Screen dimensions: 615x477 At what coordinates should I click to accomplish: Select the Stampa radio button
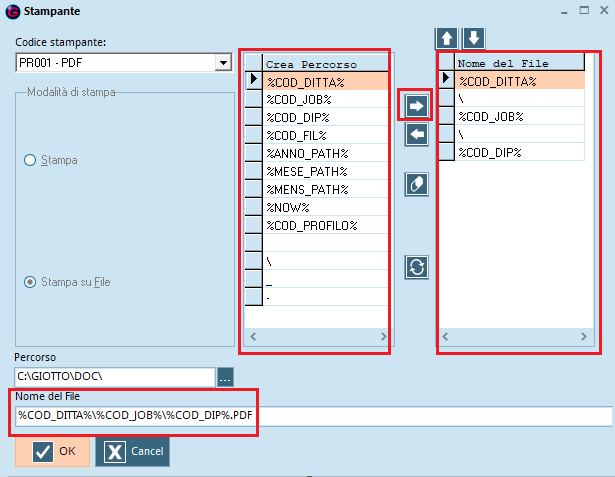coord(30,160)
